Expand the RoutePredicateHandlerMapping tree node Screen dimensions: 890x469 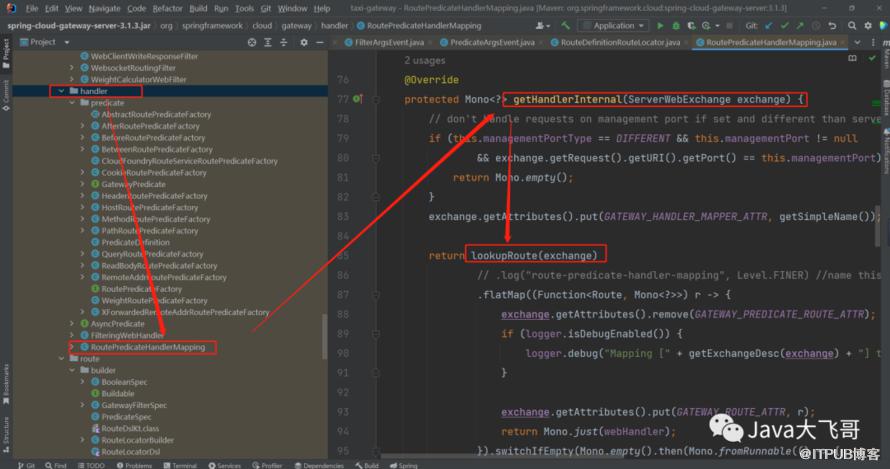70,347
